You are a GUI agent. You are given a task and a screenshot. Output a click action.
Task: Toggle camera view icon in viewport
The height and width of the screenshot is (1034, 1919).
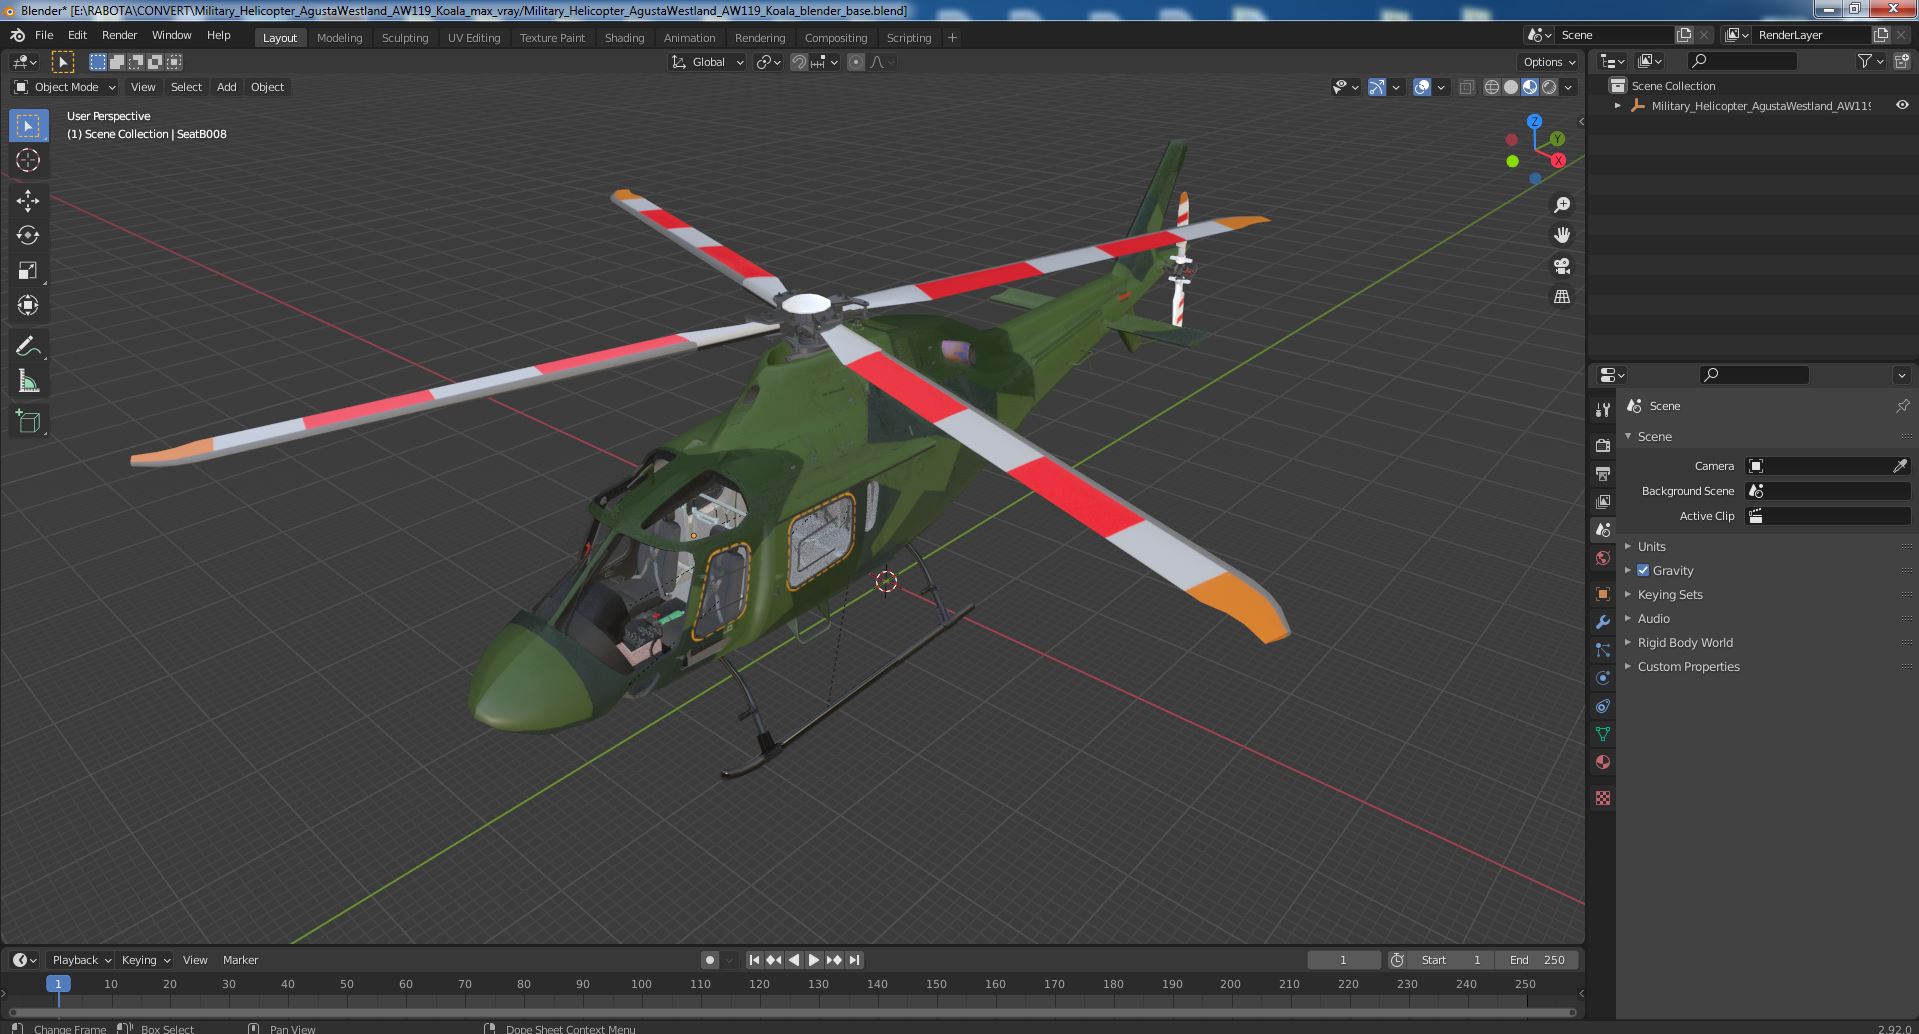pos(1561,266)
